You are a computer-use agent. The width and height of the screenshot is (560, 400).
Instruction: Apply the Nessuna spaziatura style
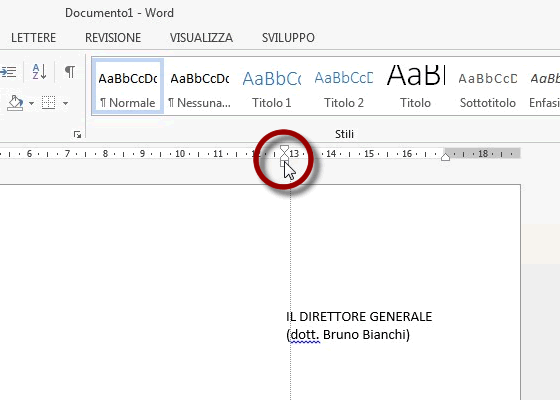pyautogui.click(x=200, y=86)
